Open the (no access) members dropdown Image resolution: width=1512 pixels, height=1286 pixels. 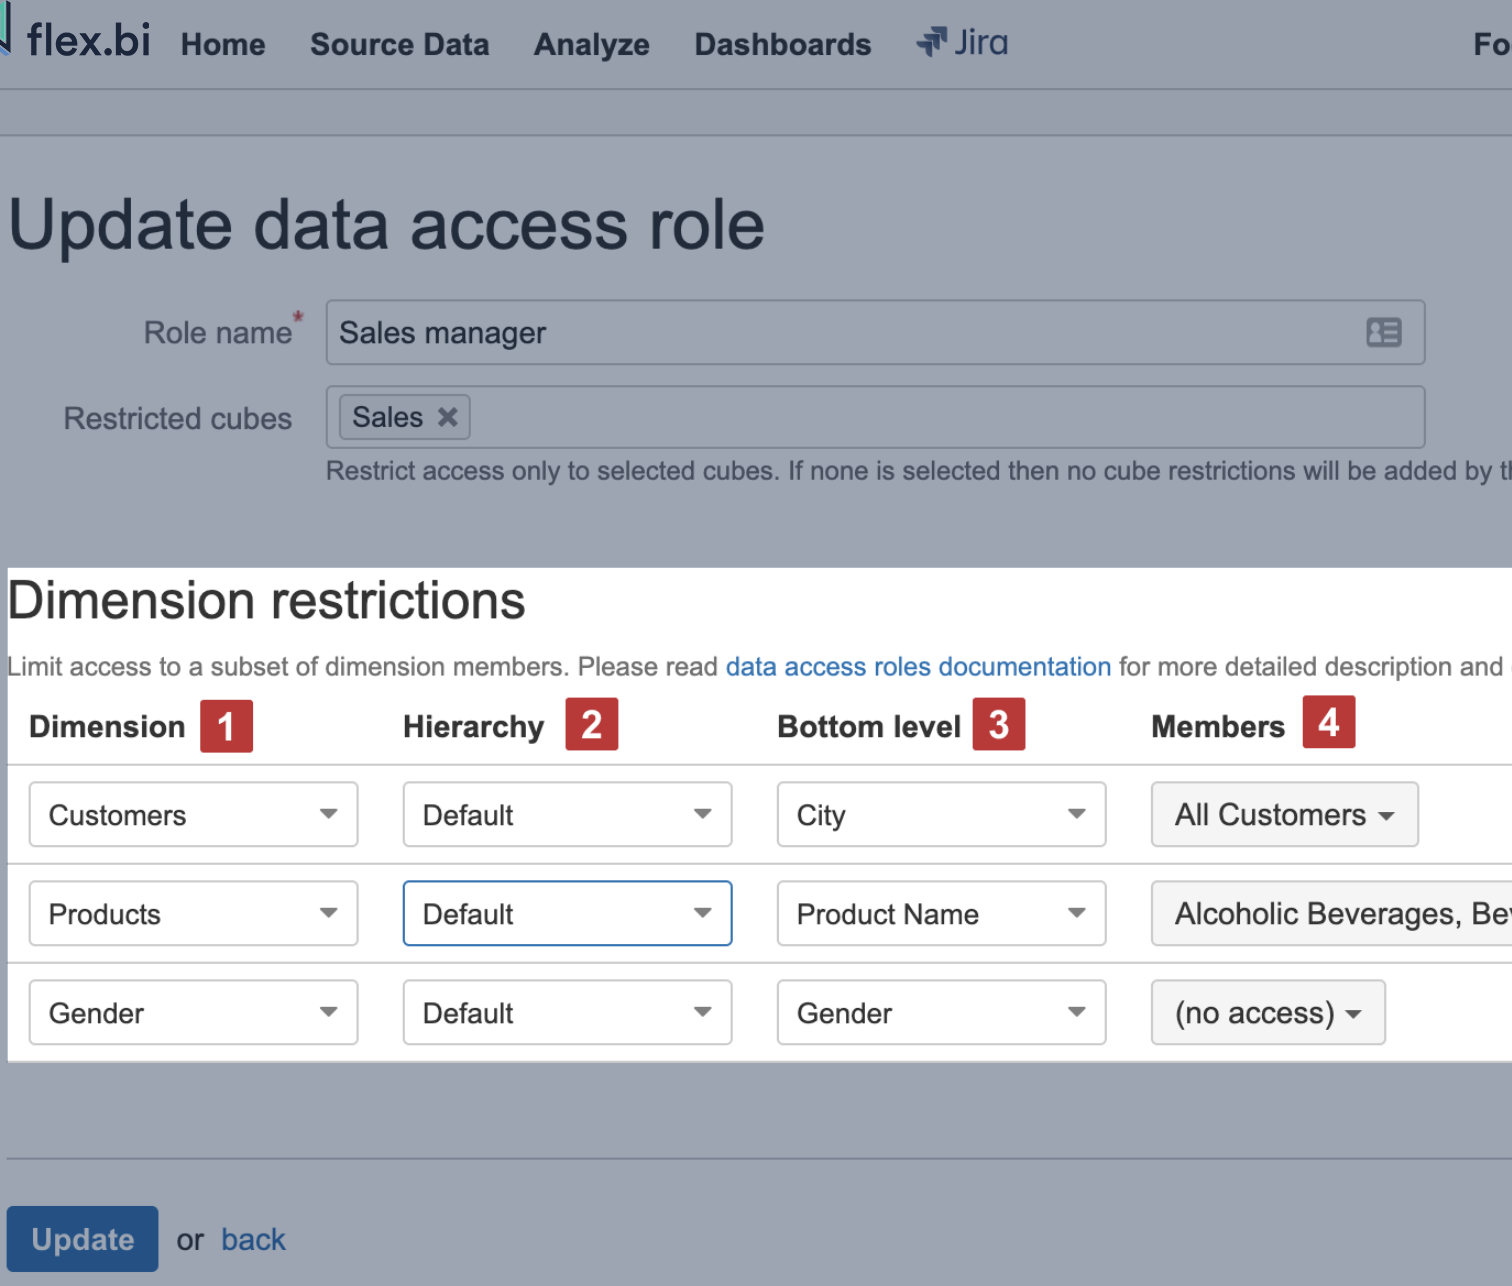tap(1267, 1013)
